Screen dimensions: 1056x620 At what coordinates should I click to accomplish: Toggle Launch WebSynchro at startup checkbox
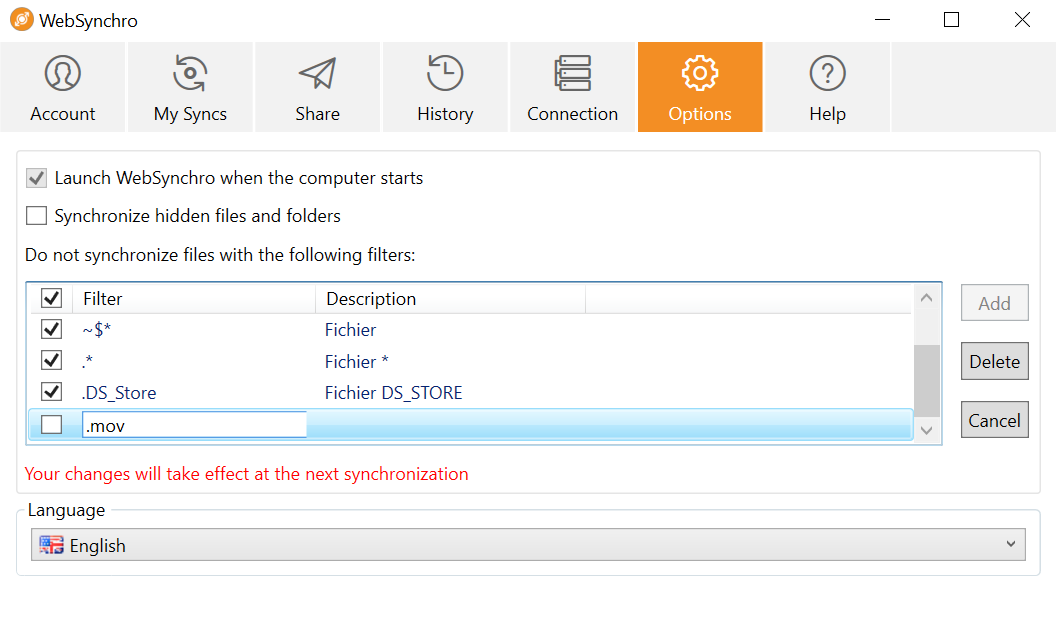[x=36, y=178]
